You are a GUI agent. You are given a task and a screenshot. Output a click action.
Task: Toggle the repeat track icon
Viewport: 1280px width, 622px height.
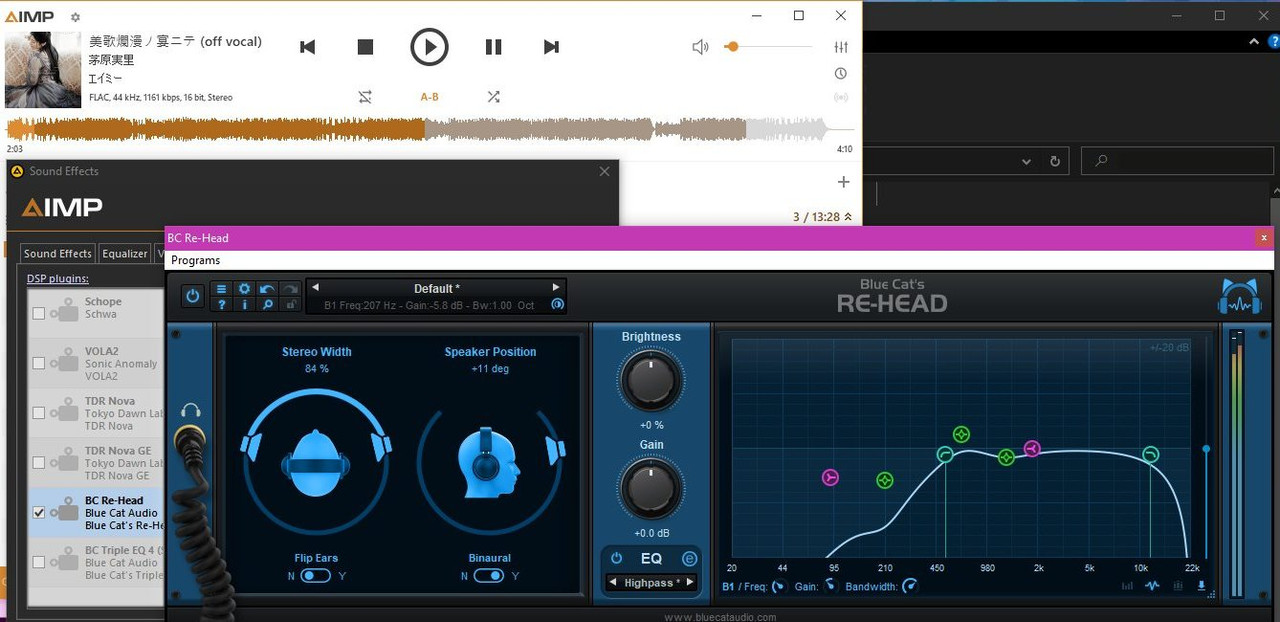pyautogui.click(x=365, y=97)
